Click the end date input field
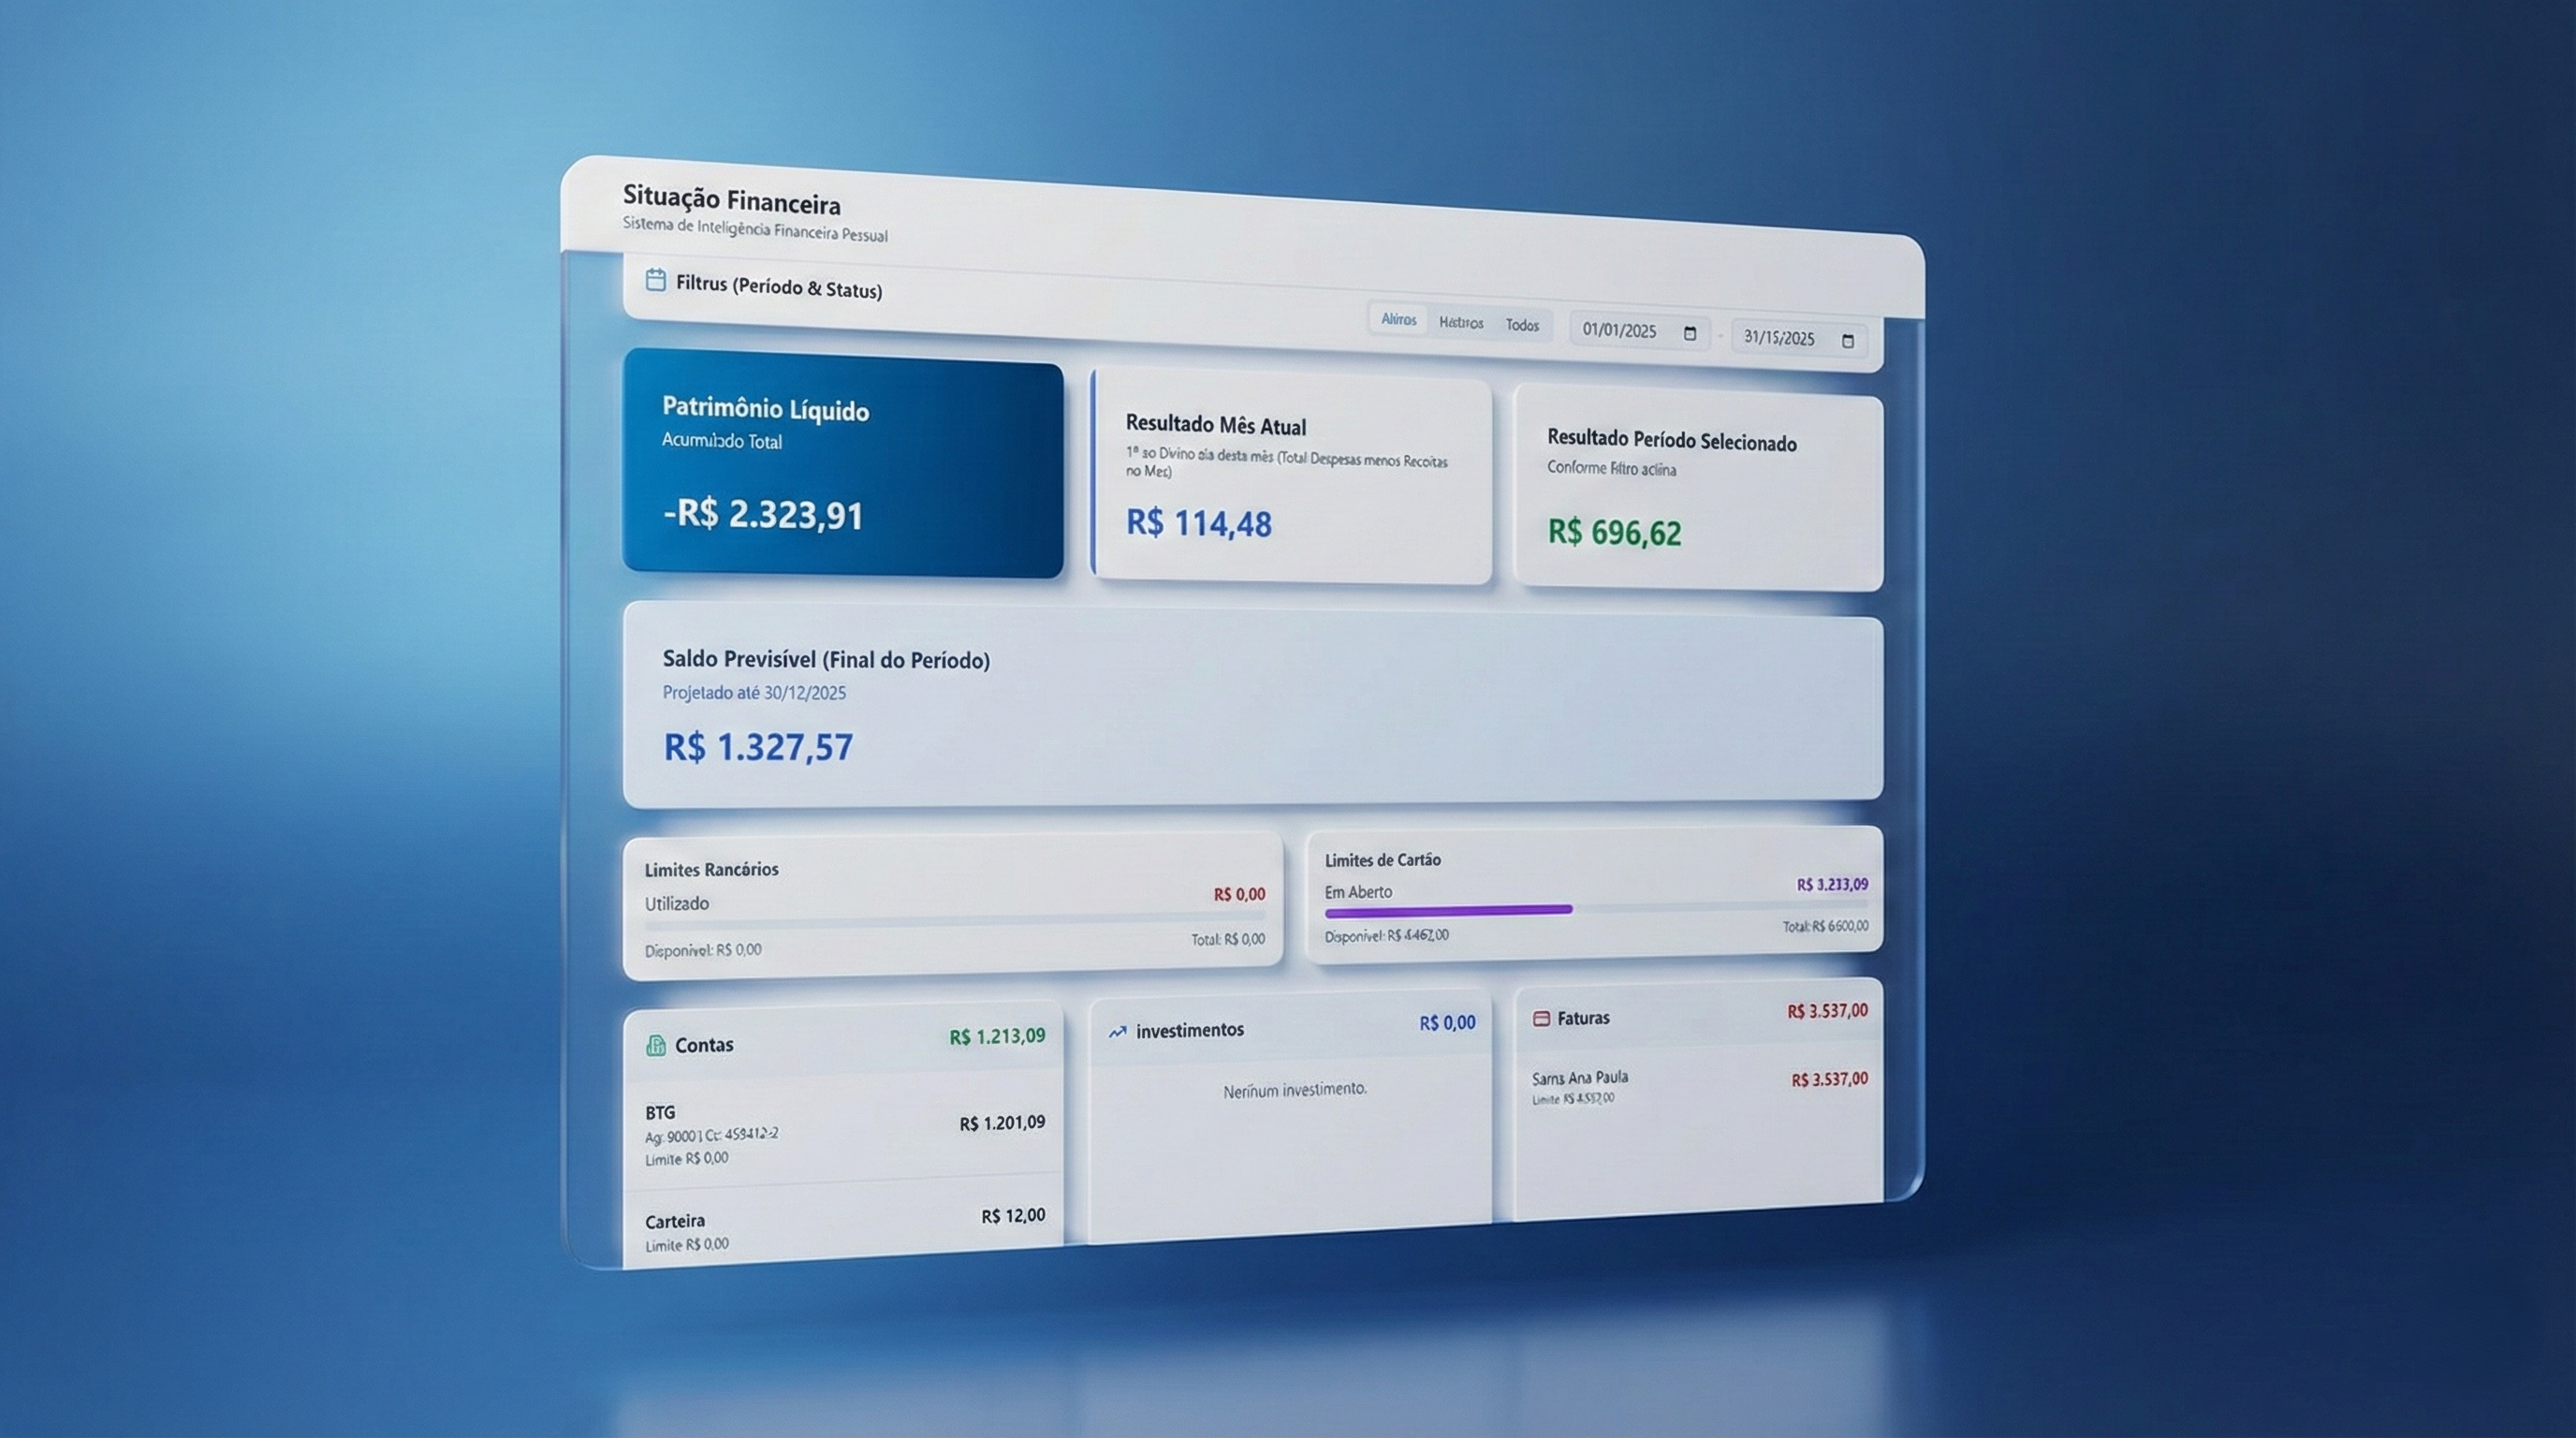Screen dimensions: 2576x1438 coord(1780,338)
